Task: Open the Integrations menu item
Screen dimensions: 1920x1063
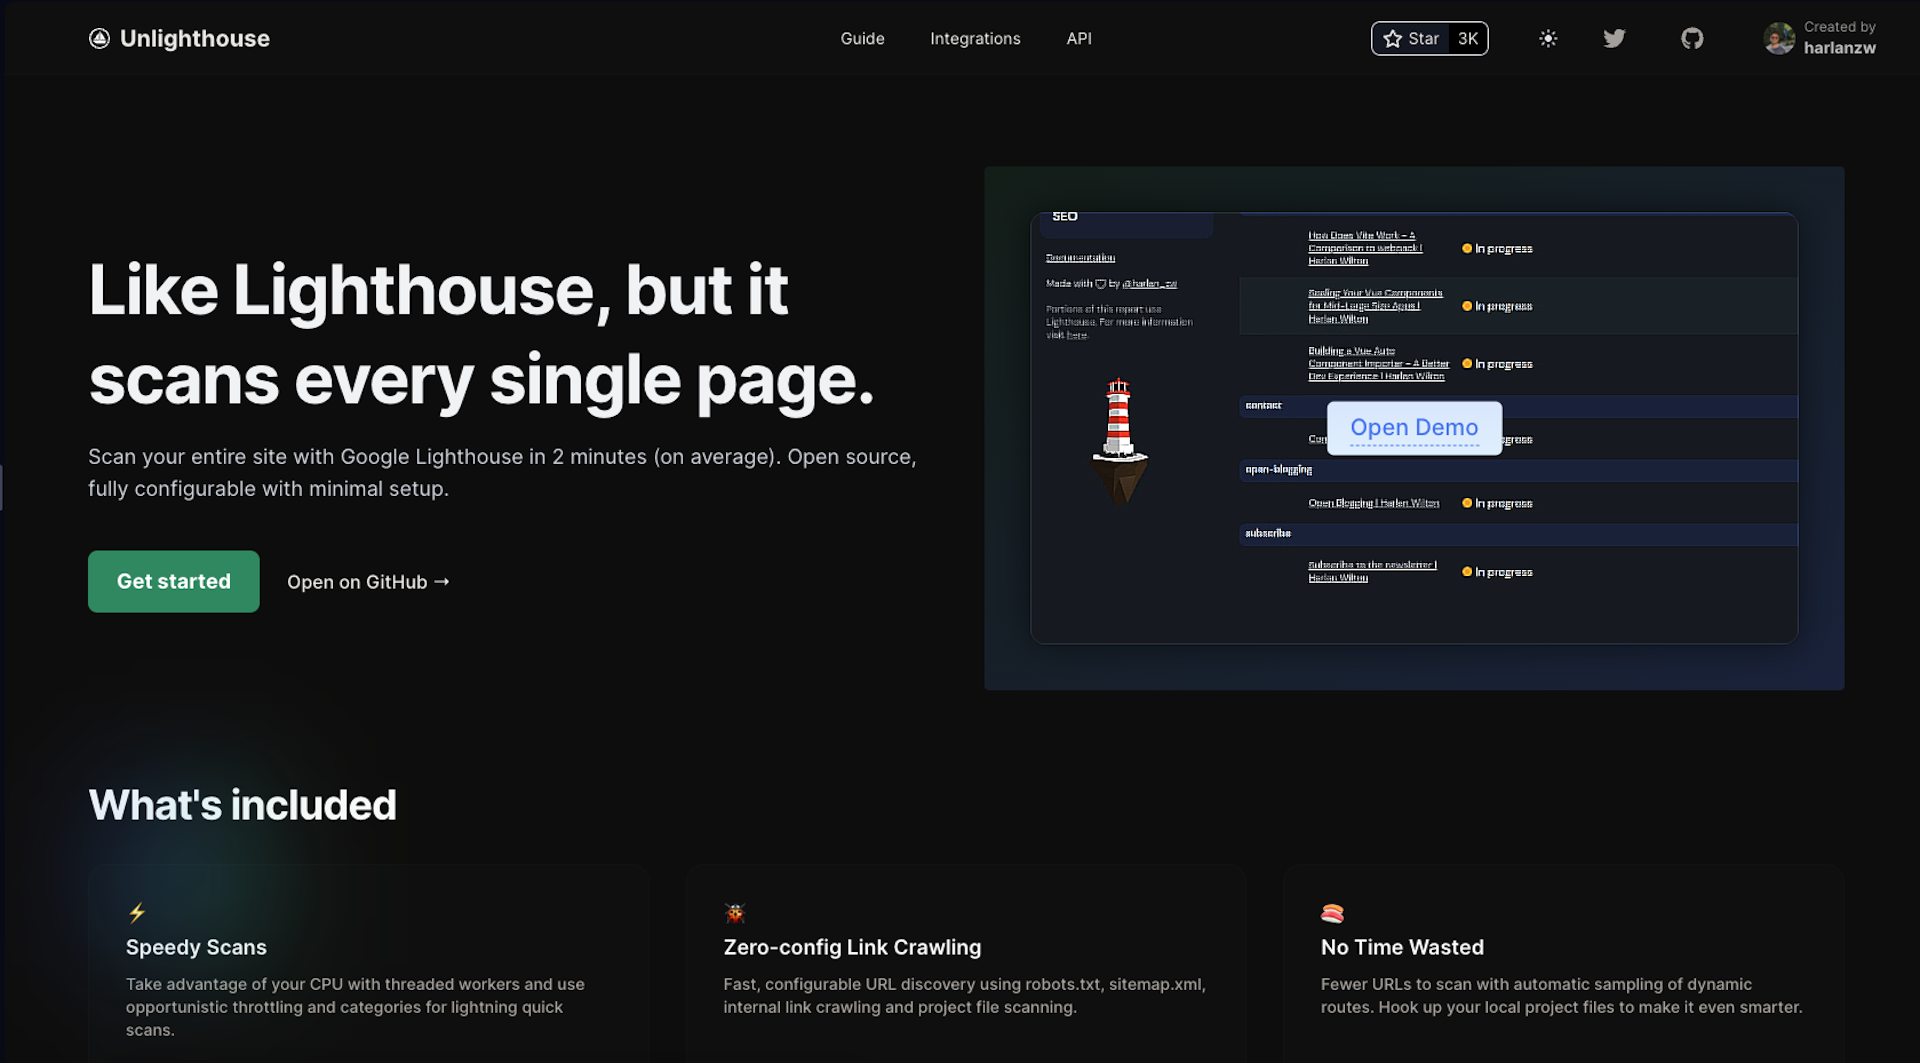Action: (975, 38)
